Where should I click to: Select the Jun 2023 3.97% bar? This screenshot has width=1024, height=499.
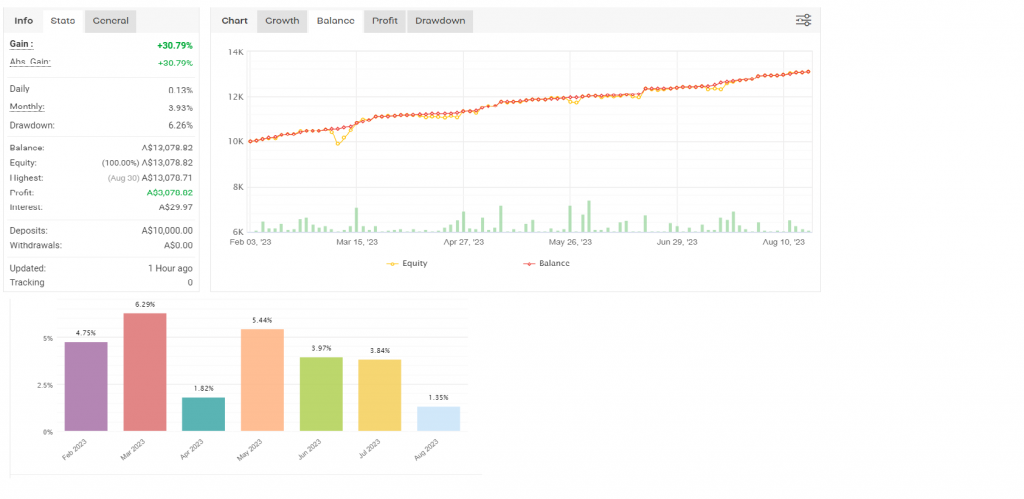(x=321, y=394)
